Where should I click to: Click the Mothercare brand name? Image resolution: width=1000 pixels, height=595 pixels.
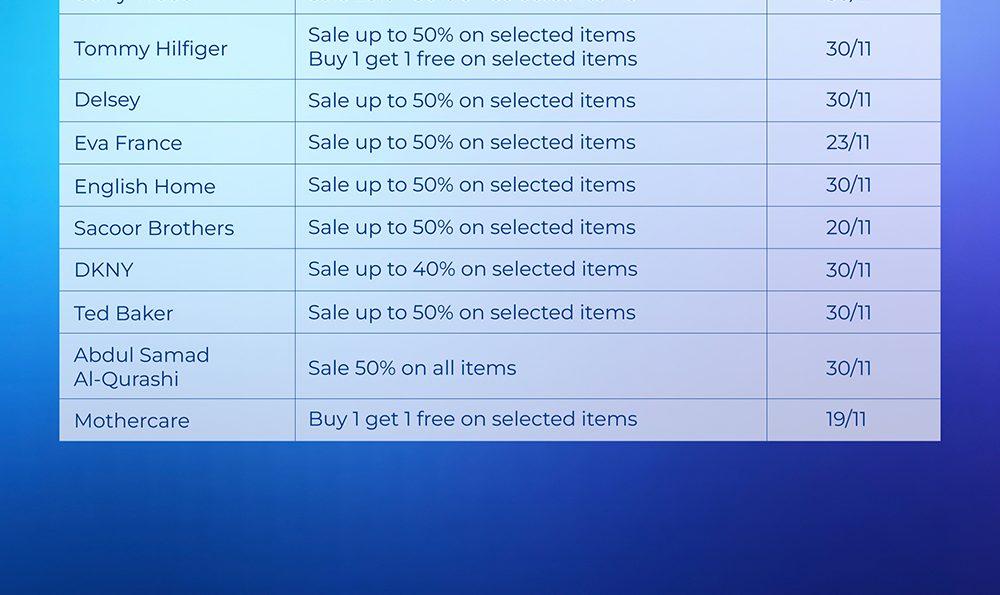131,421
